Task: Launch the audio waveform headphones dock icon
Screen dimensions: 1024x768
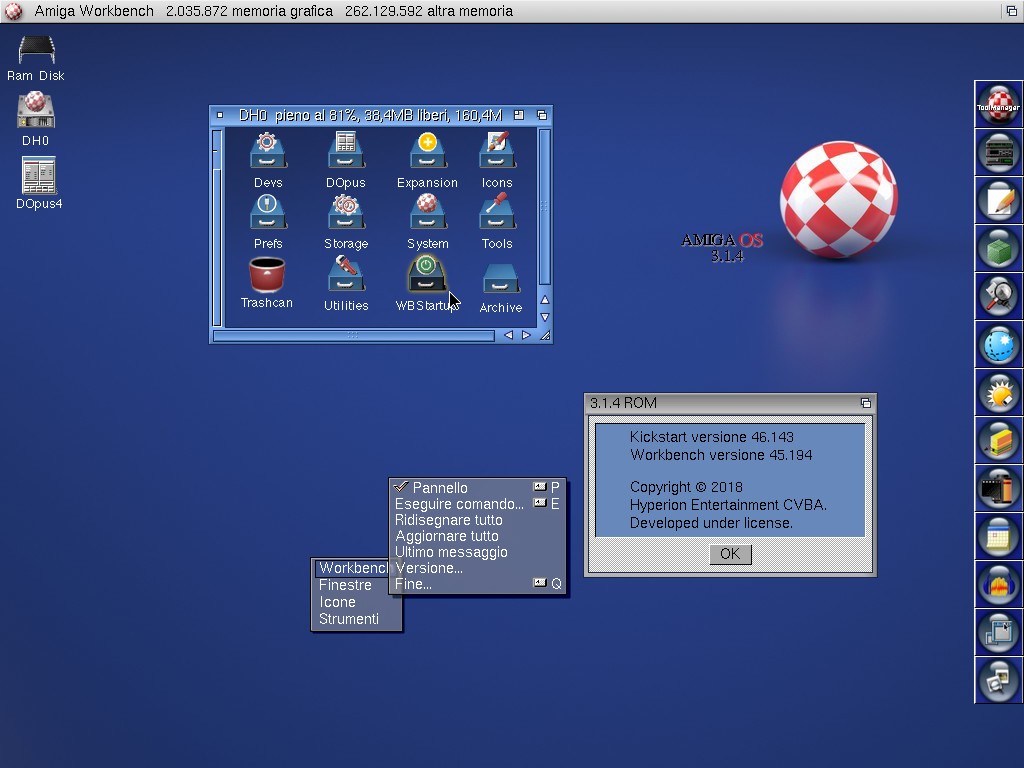Action: coord(999,584)
